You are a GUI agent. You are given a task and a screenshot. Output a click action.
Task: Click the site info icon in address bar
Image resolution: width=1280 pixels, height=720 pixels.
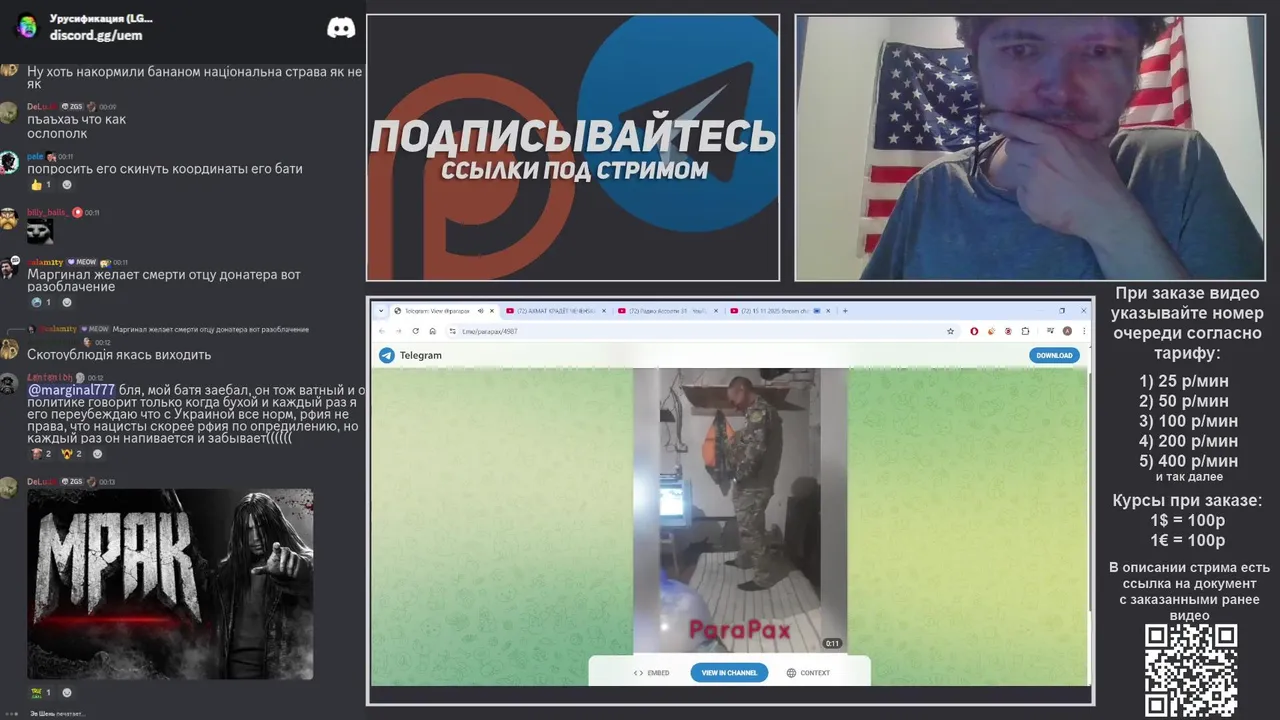tap(453, 331)
